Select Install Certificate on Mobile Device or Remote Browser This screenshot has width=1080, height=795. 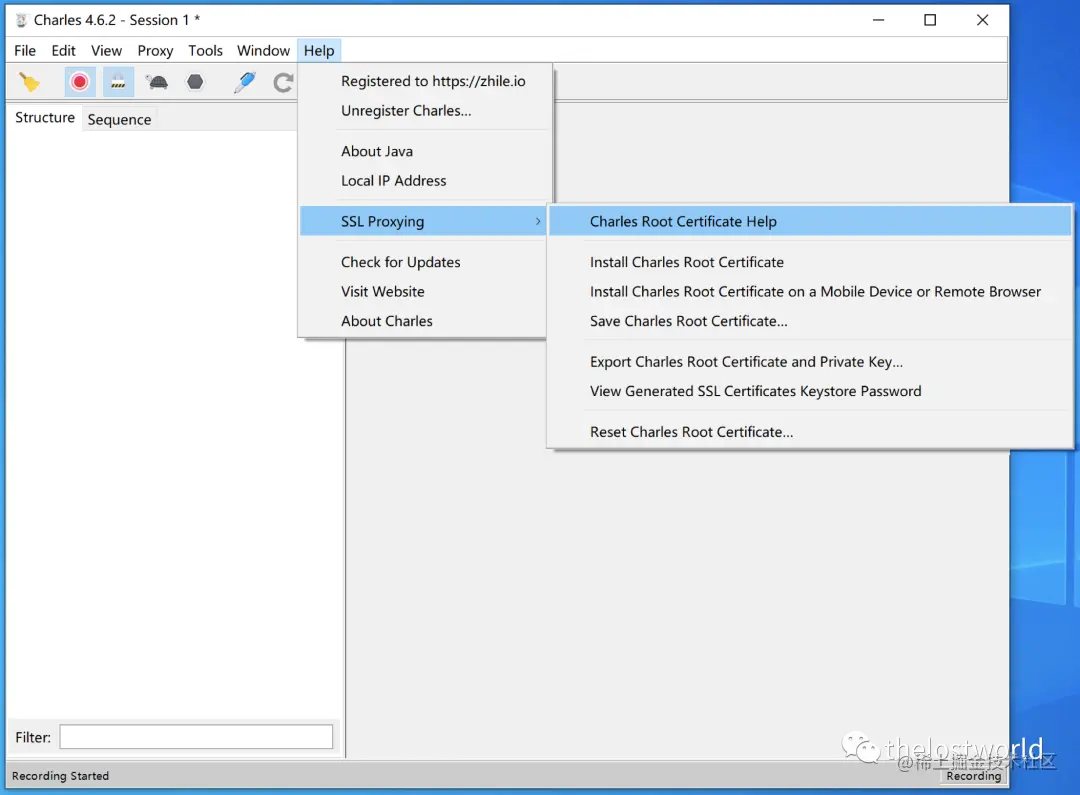pos(810,291)
